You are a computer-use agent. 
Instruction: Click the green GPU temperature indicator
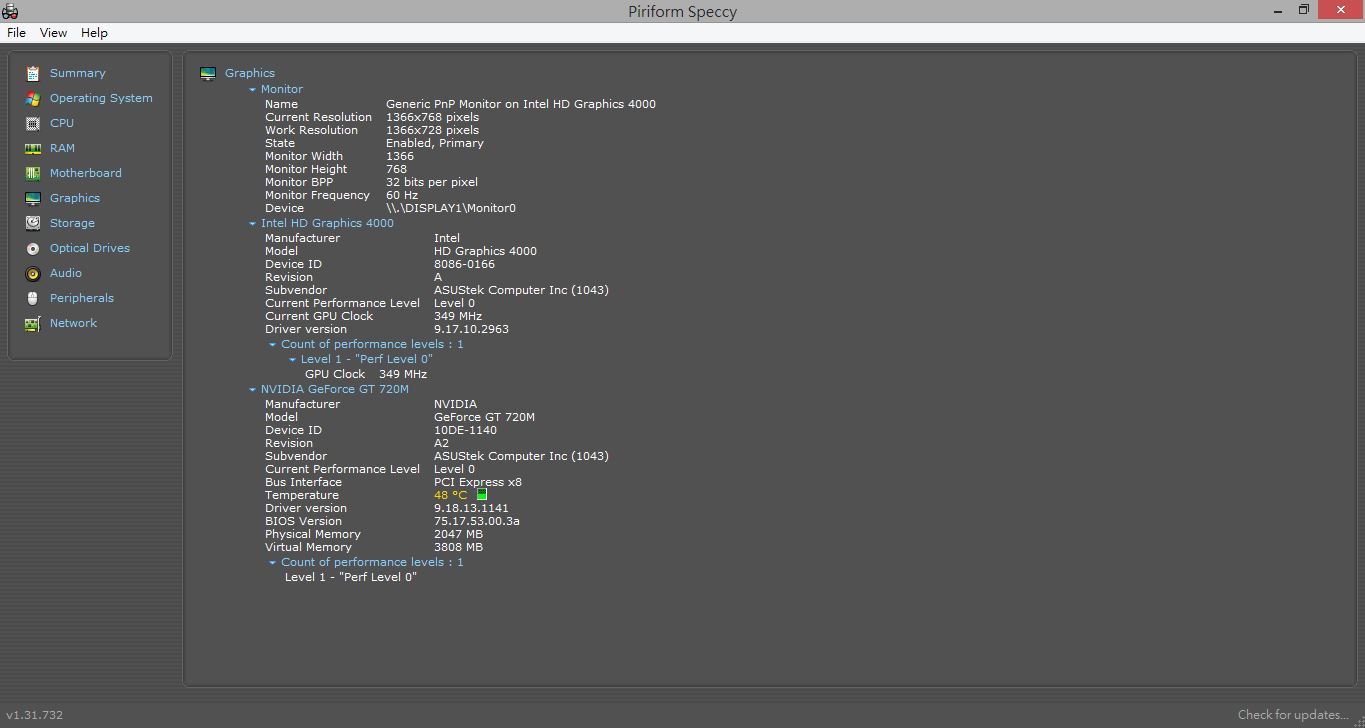coord(481,495)
